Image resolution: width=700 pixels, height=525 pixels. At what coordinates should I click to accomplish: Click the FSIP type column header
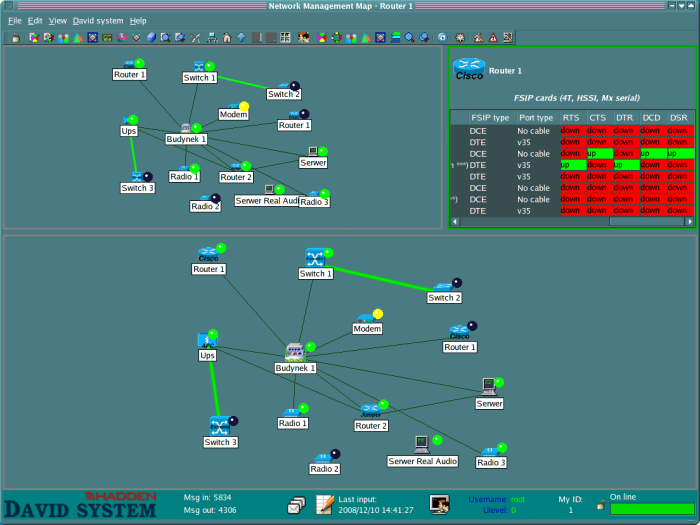(x=490, y=117)
